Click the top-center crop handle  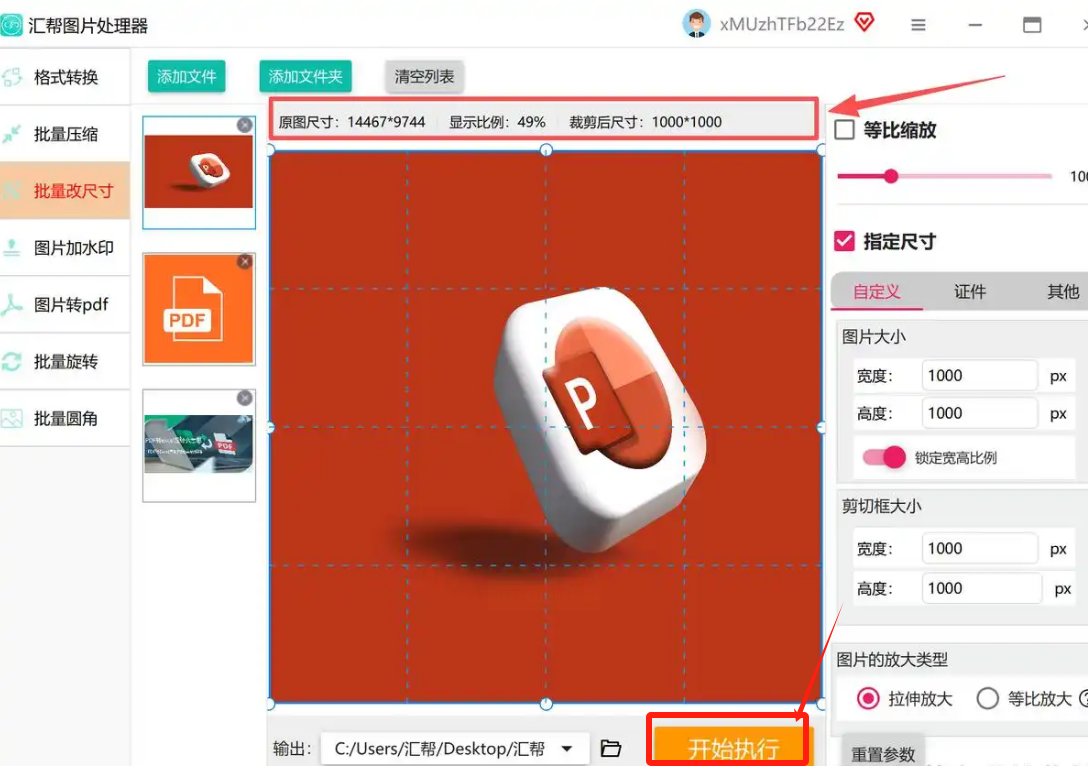(x=546, y=150)
